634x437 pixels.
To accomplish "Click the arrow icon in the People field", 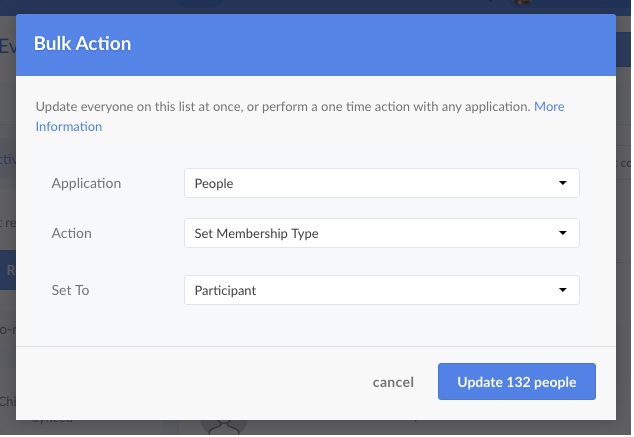I will (x=563, y=184).
